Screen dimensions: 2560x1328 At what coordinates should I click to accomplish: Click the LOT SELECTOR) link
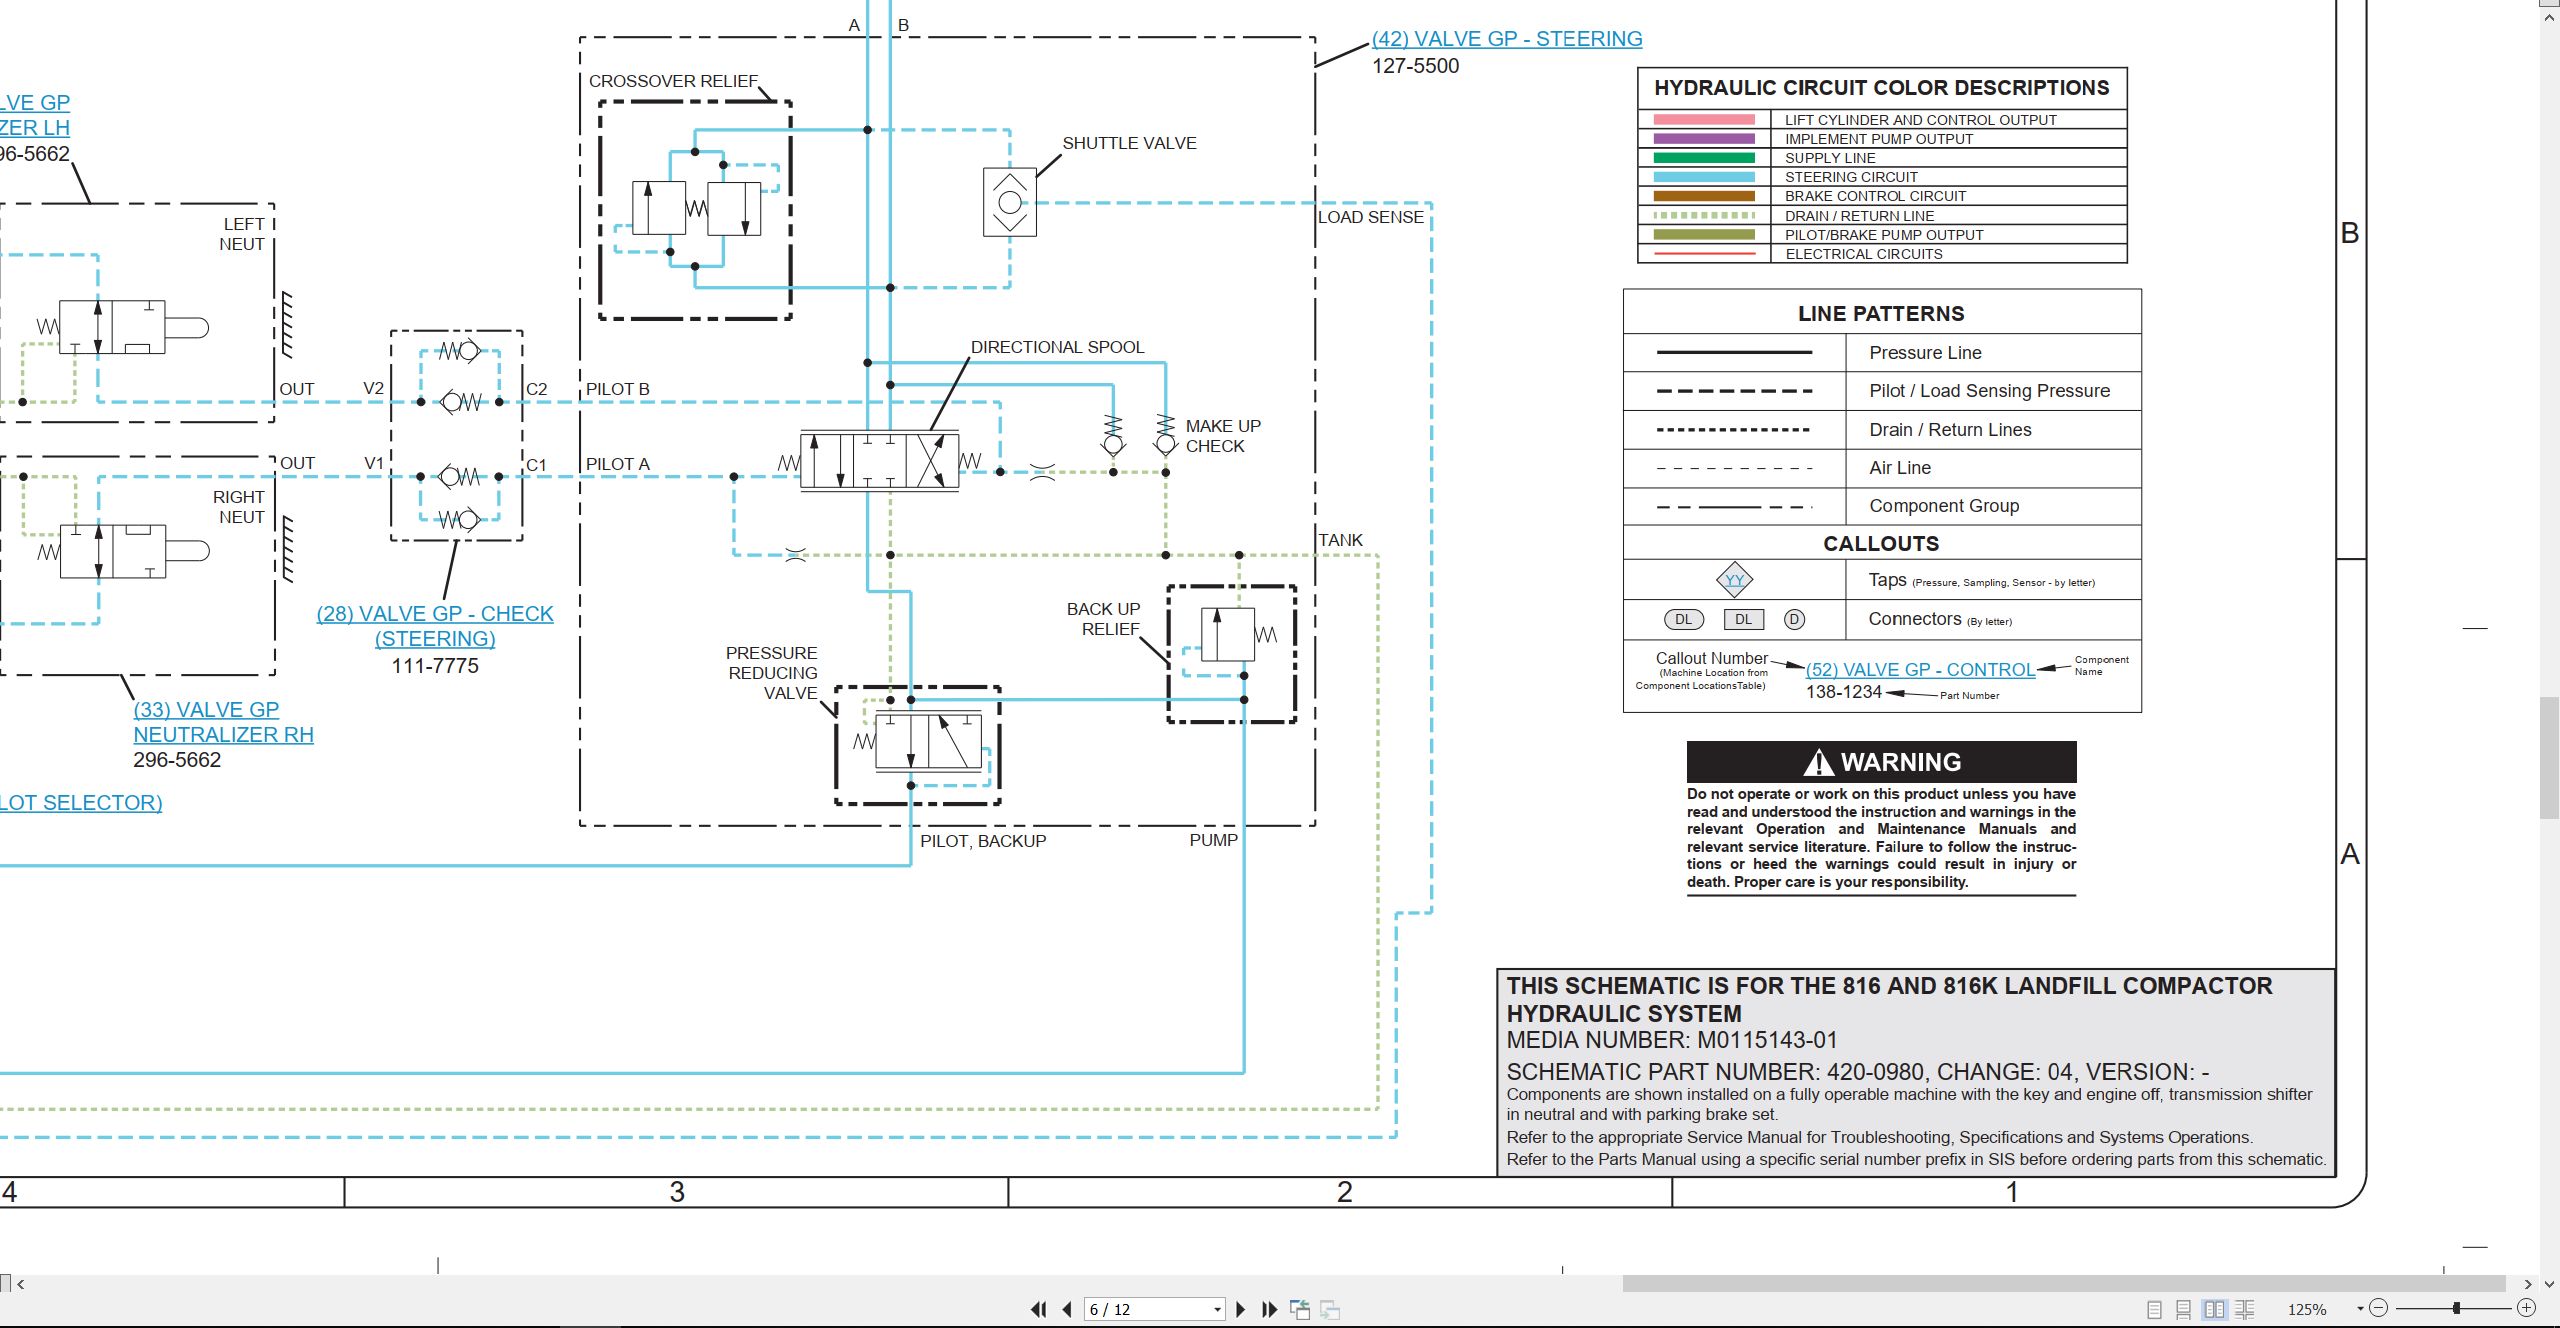click(x=81, y=803)
